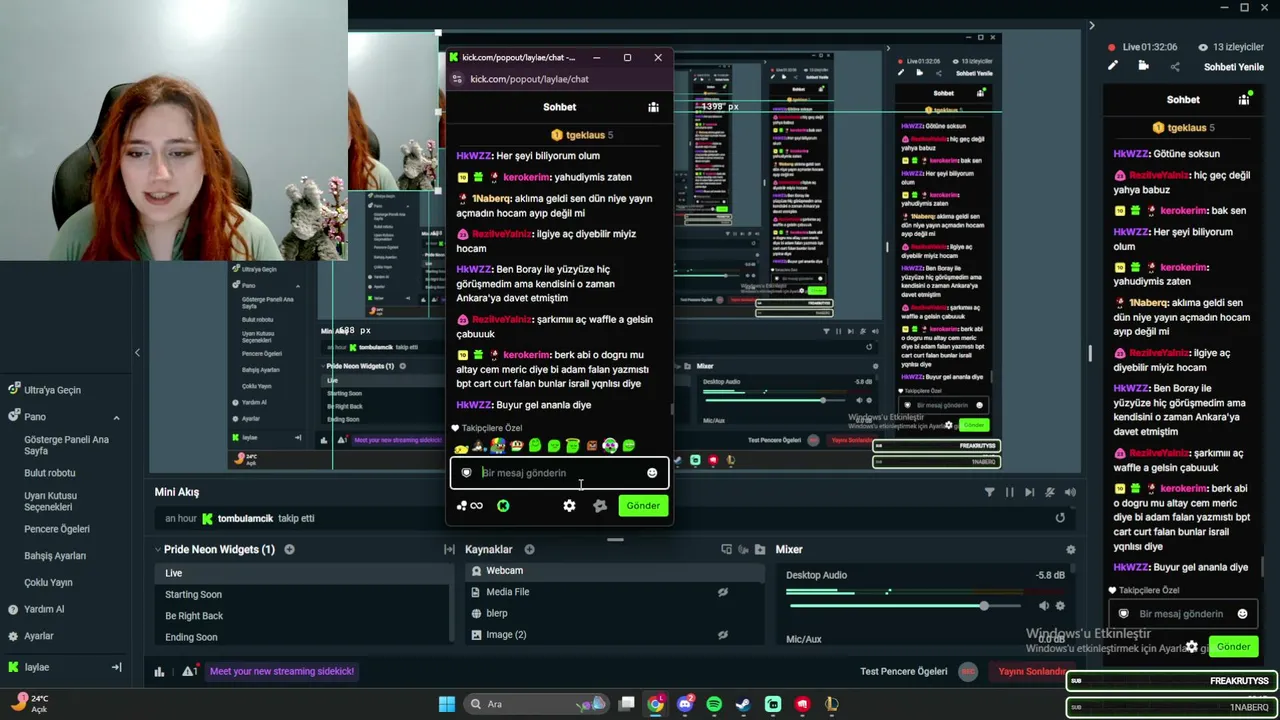This screenshot has height=720, width=1280.
Task: Focus the docked chat message field
Action: 1182,614
